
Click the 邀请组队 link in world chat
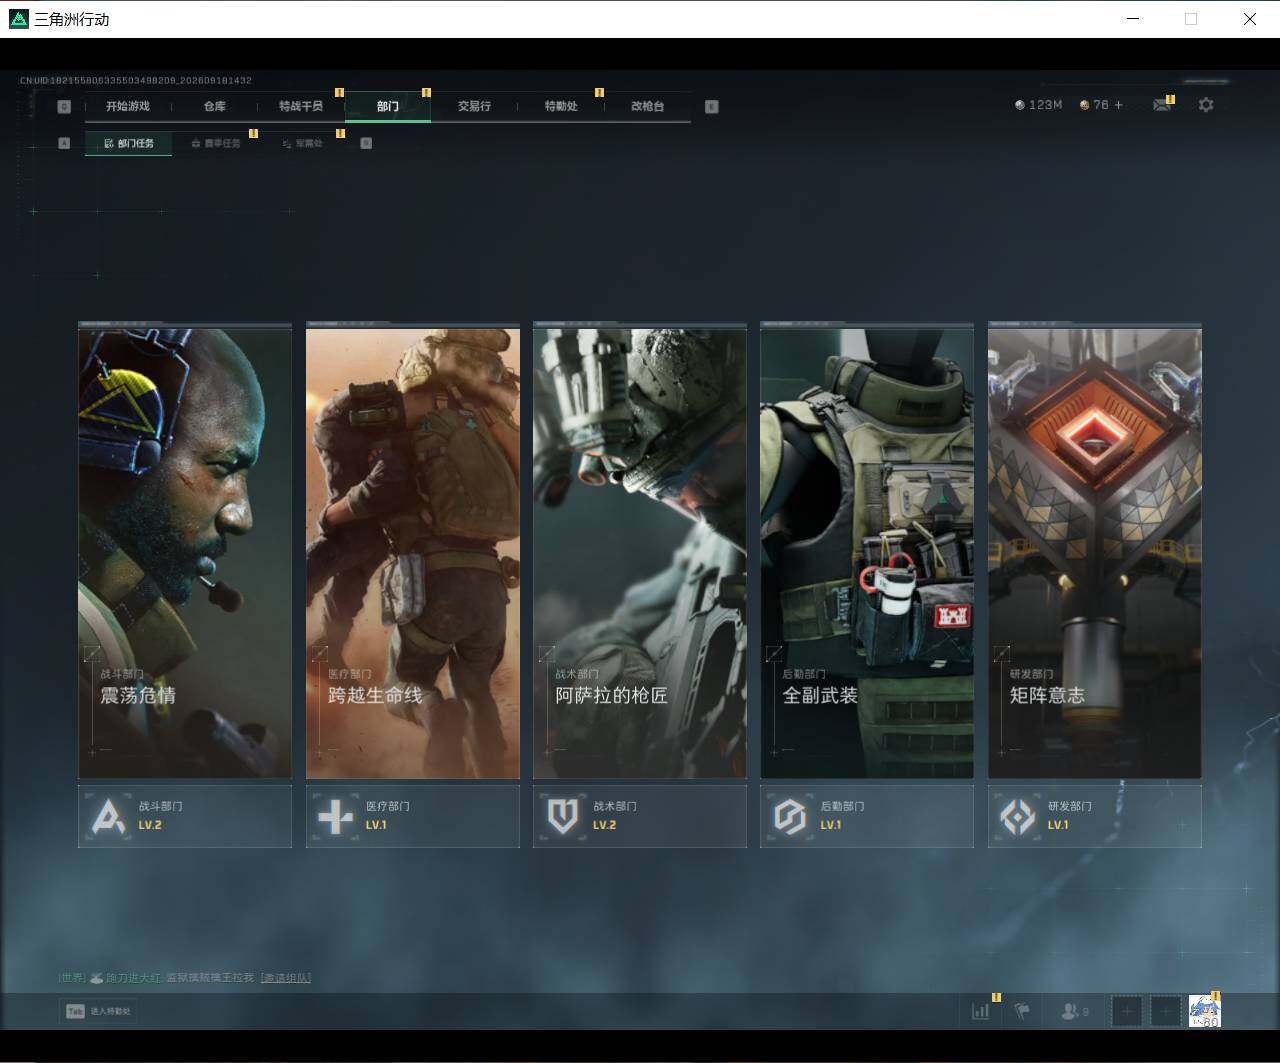pos(286,977)
